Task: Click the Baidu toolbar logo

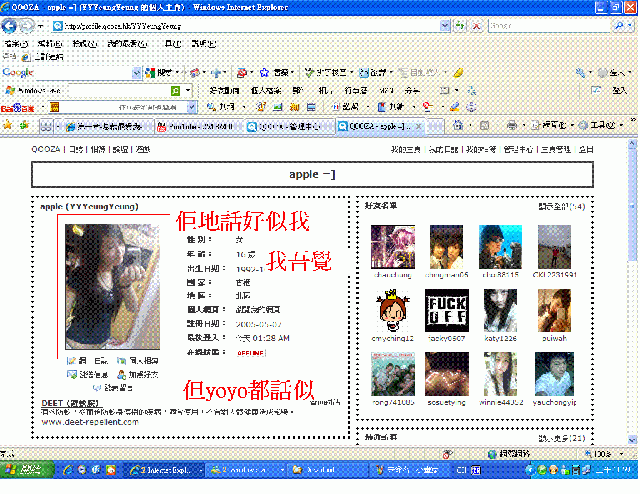Action: (x=18, y=108)
